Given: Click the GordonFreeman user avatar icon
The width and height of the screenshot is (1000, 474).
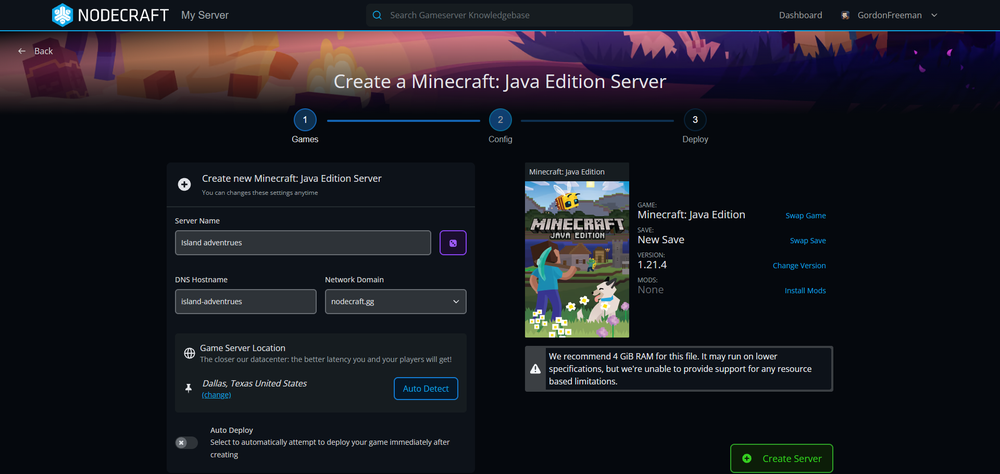Looking at the screenshot, I should pyautogui.click(x=846, y=15).
